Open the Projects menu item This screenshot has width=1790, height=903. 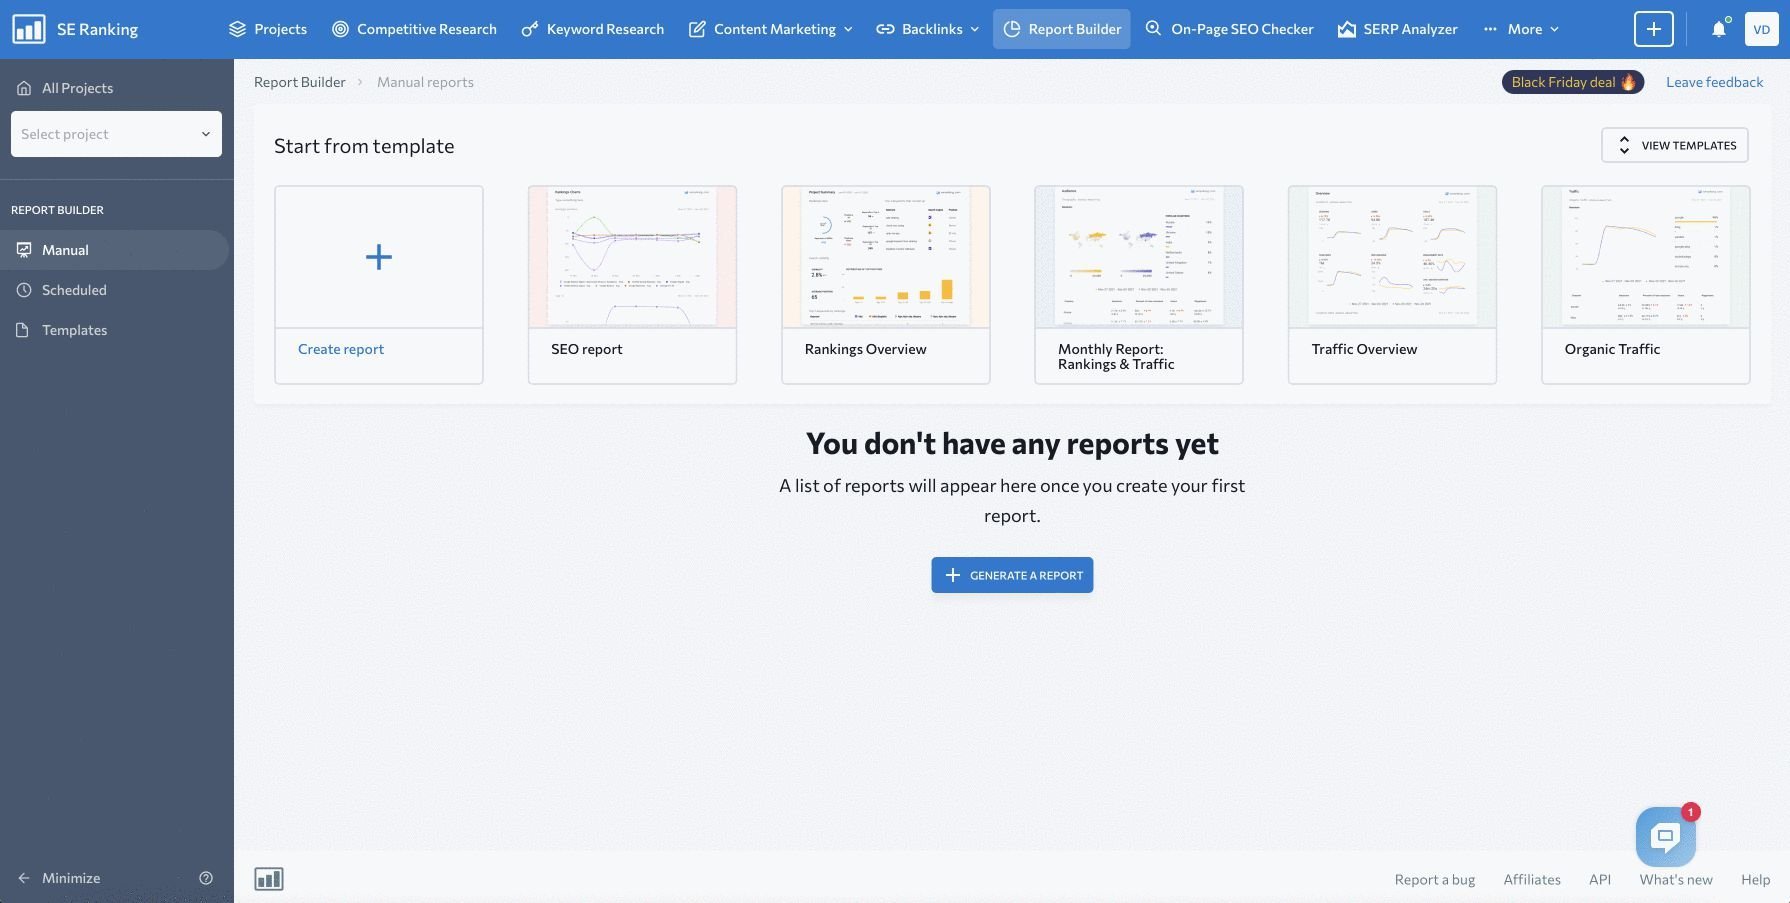[x=268, y=29]
